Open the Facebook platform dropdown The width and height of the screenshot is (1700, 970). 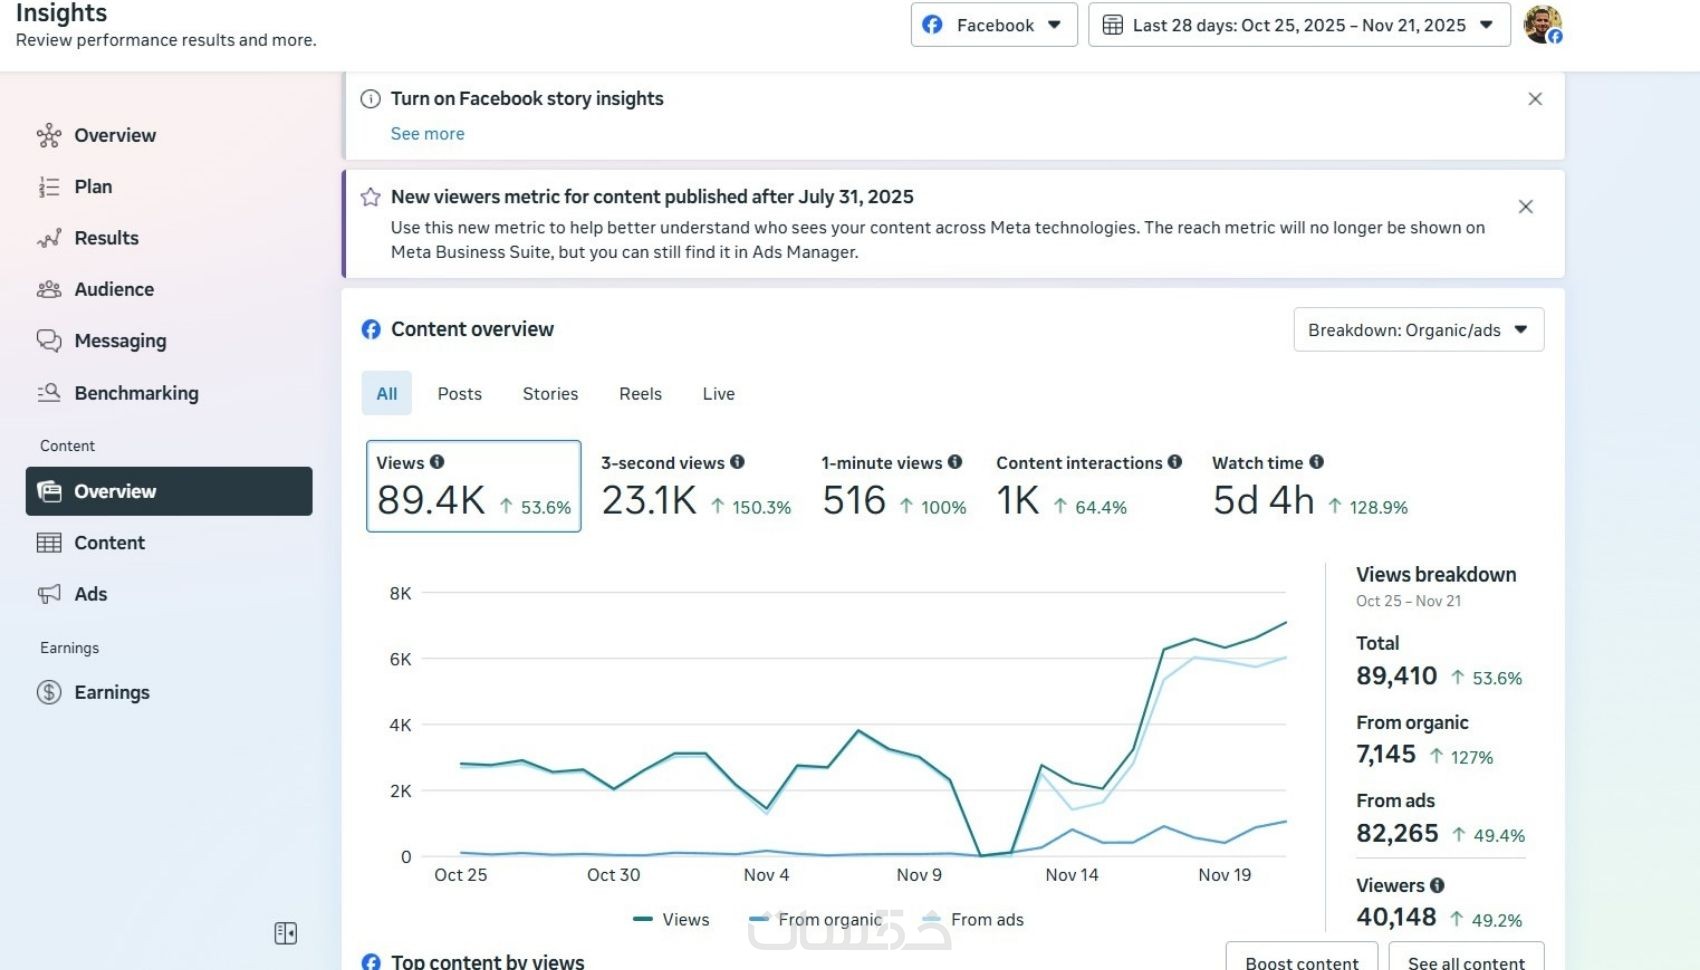pos(993,25)
